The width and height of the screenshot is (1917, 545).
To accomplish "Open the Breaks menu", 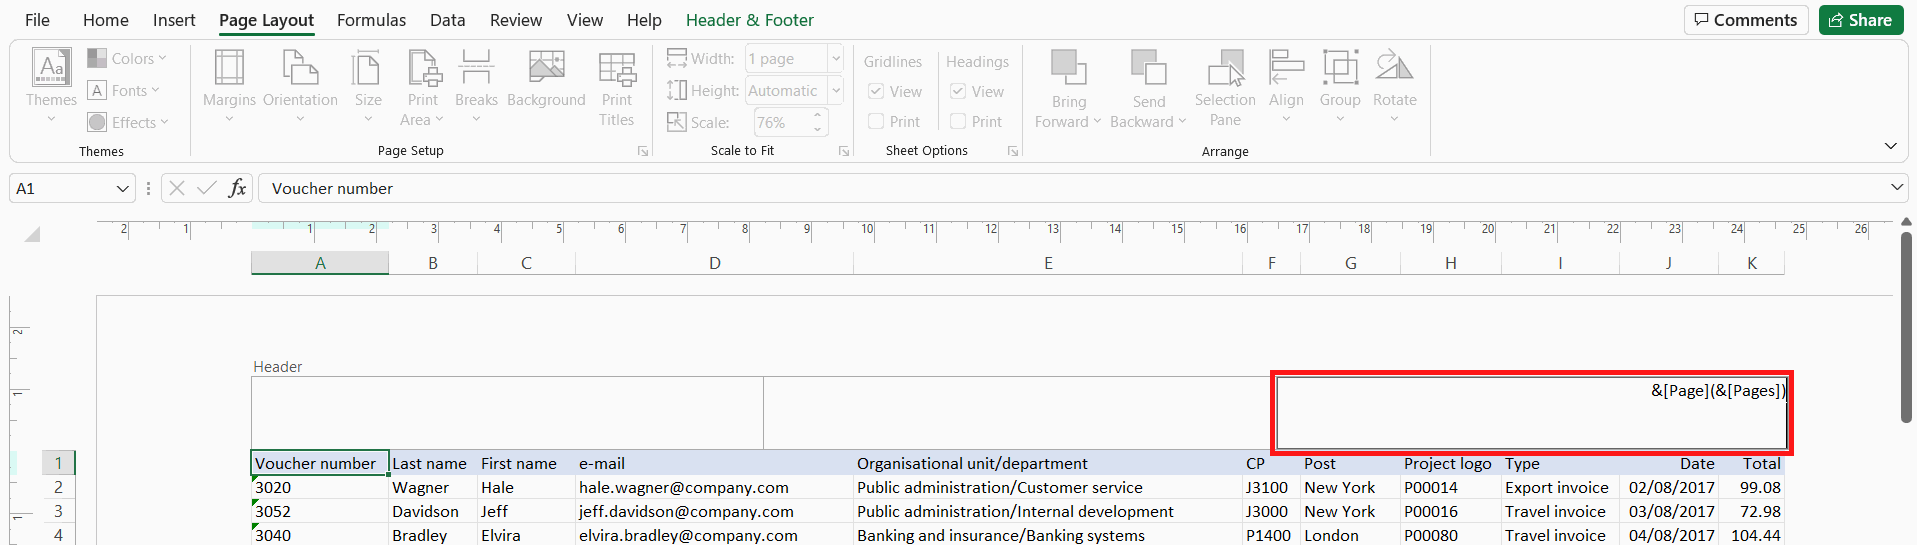I will click(x=476, y=87).
